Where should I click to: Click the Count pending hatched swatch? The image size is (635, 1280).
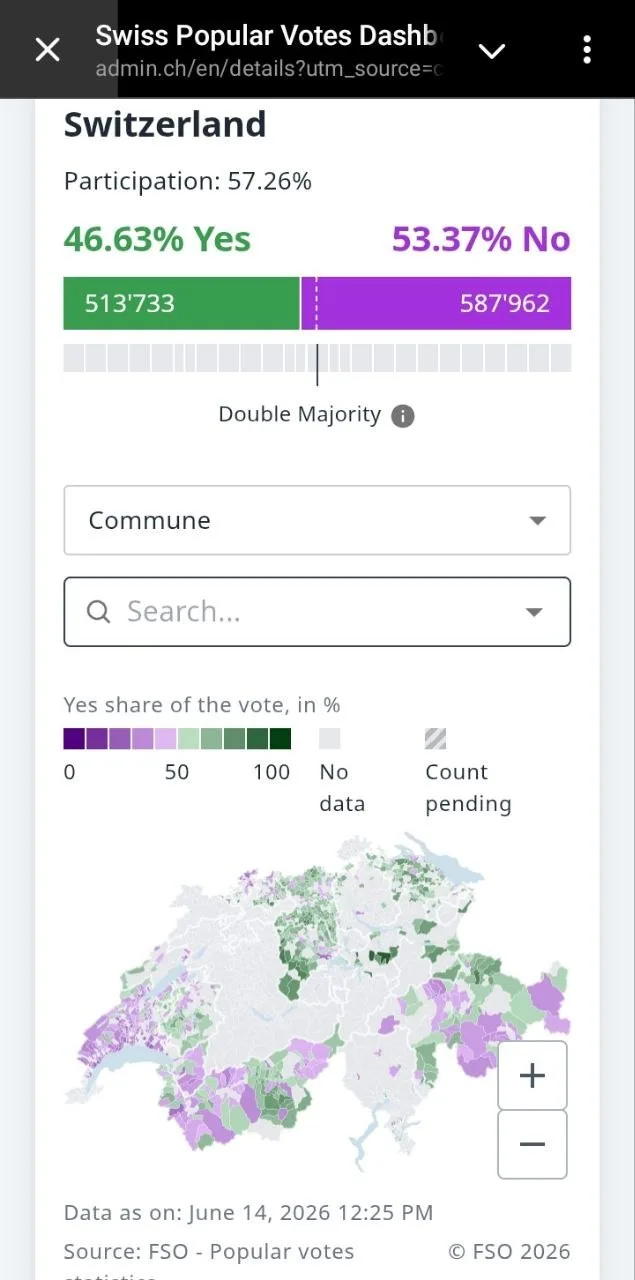point(436,739)
